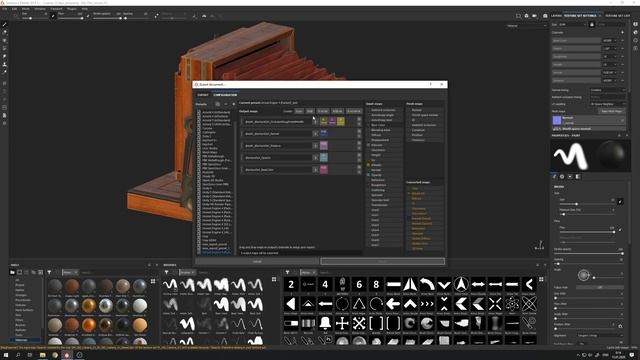
Task: Toggle Follow path option
Action: point(599,287)
